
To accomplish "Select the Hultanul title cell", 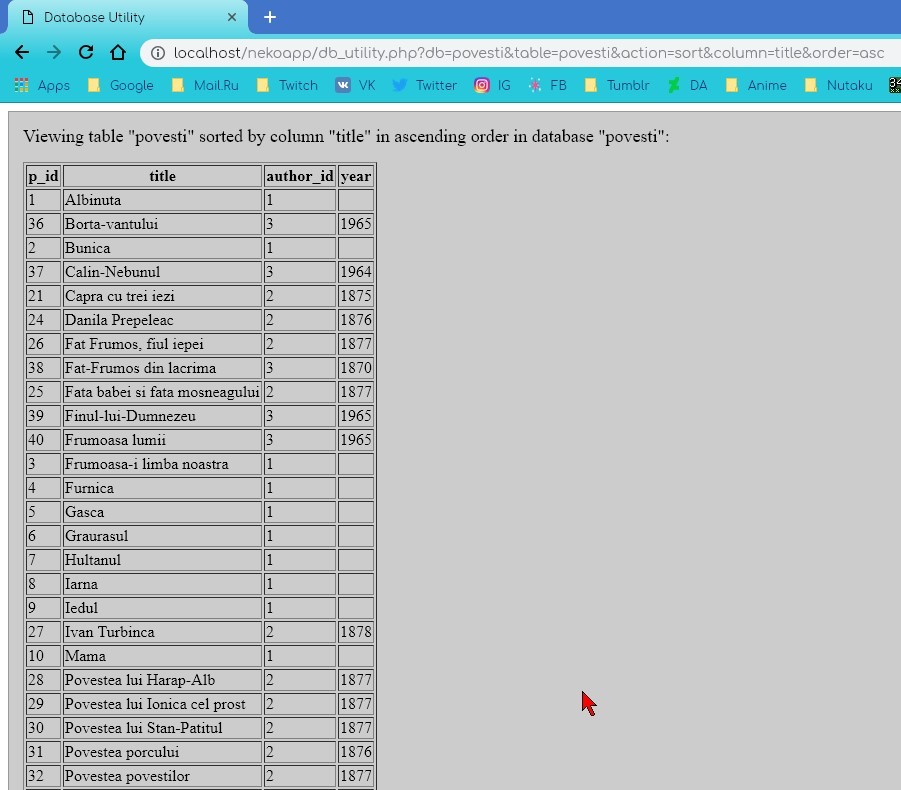I will 162,560.
